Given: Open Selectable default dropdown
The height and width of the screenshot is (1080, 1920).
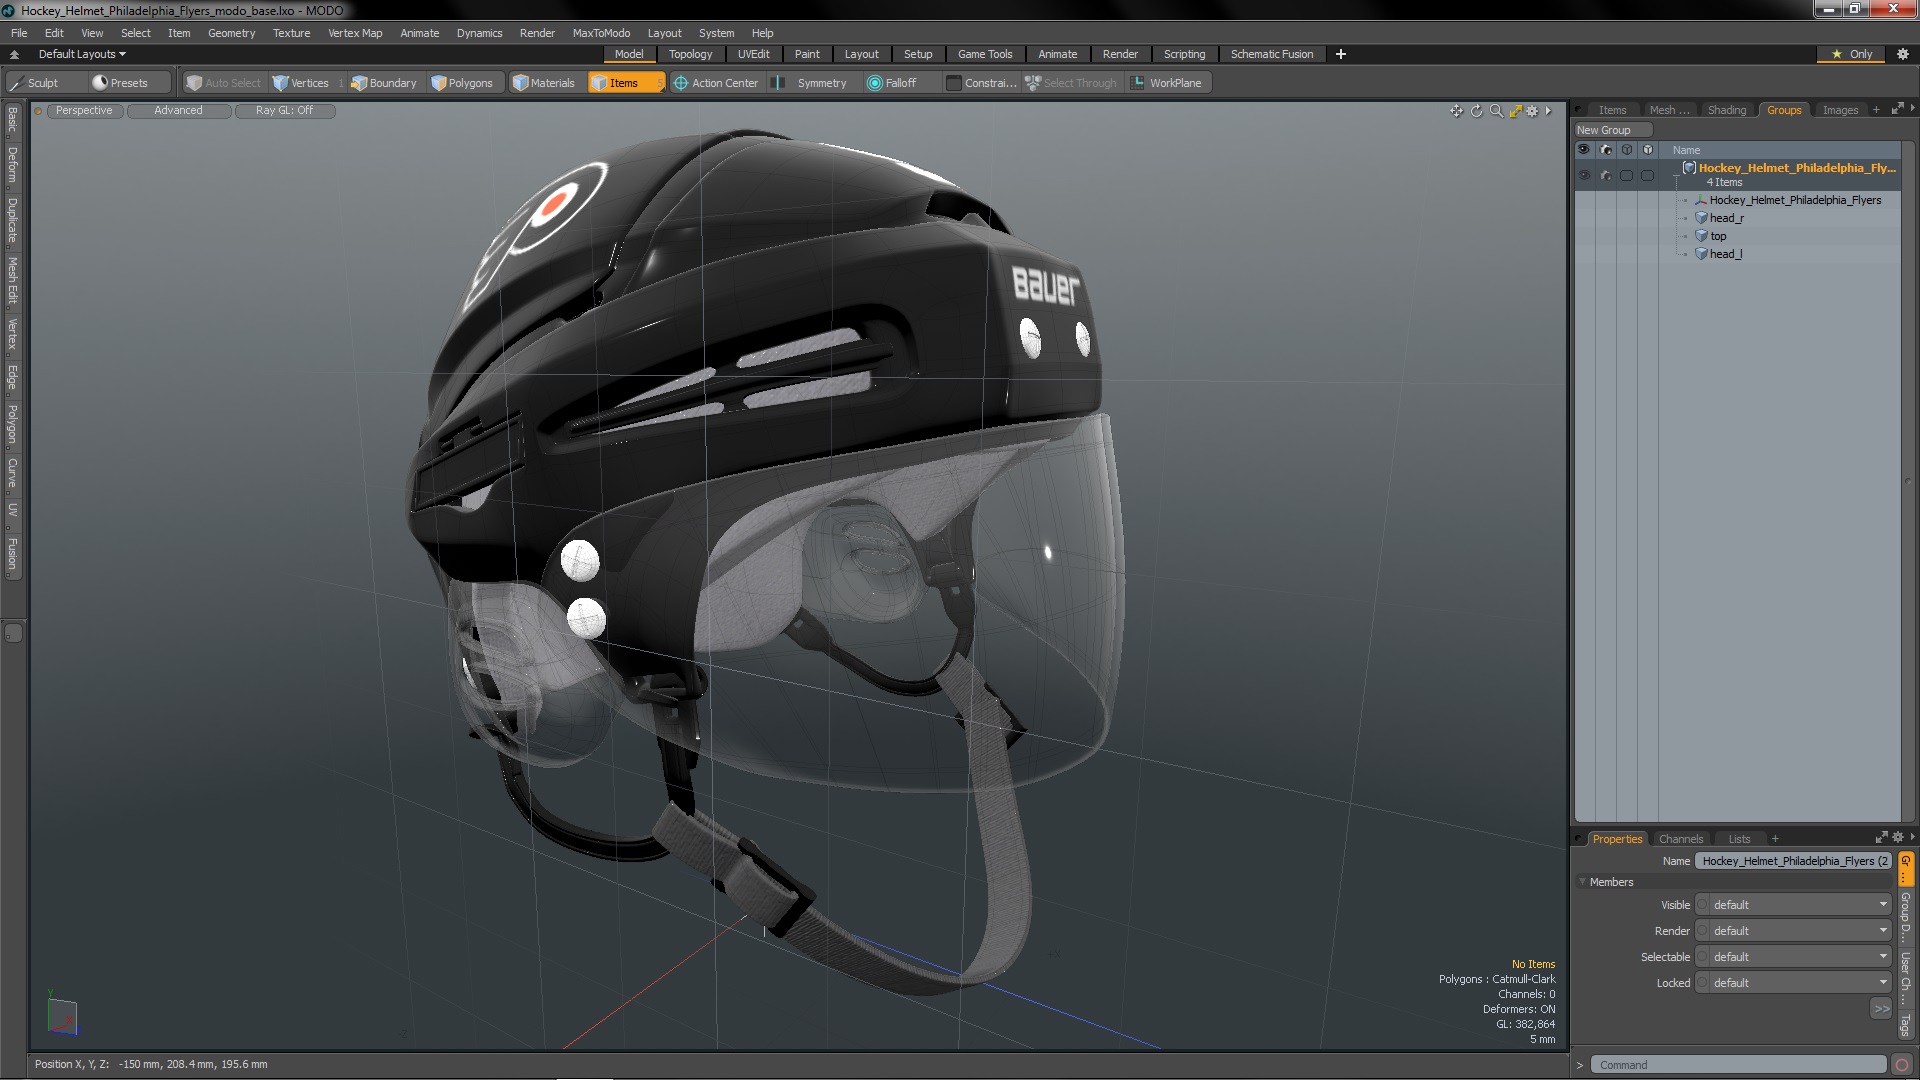Looking at the screenshot, I should (1794, 957).
